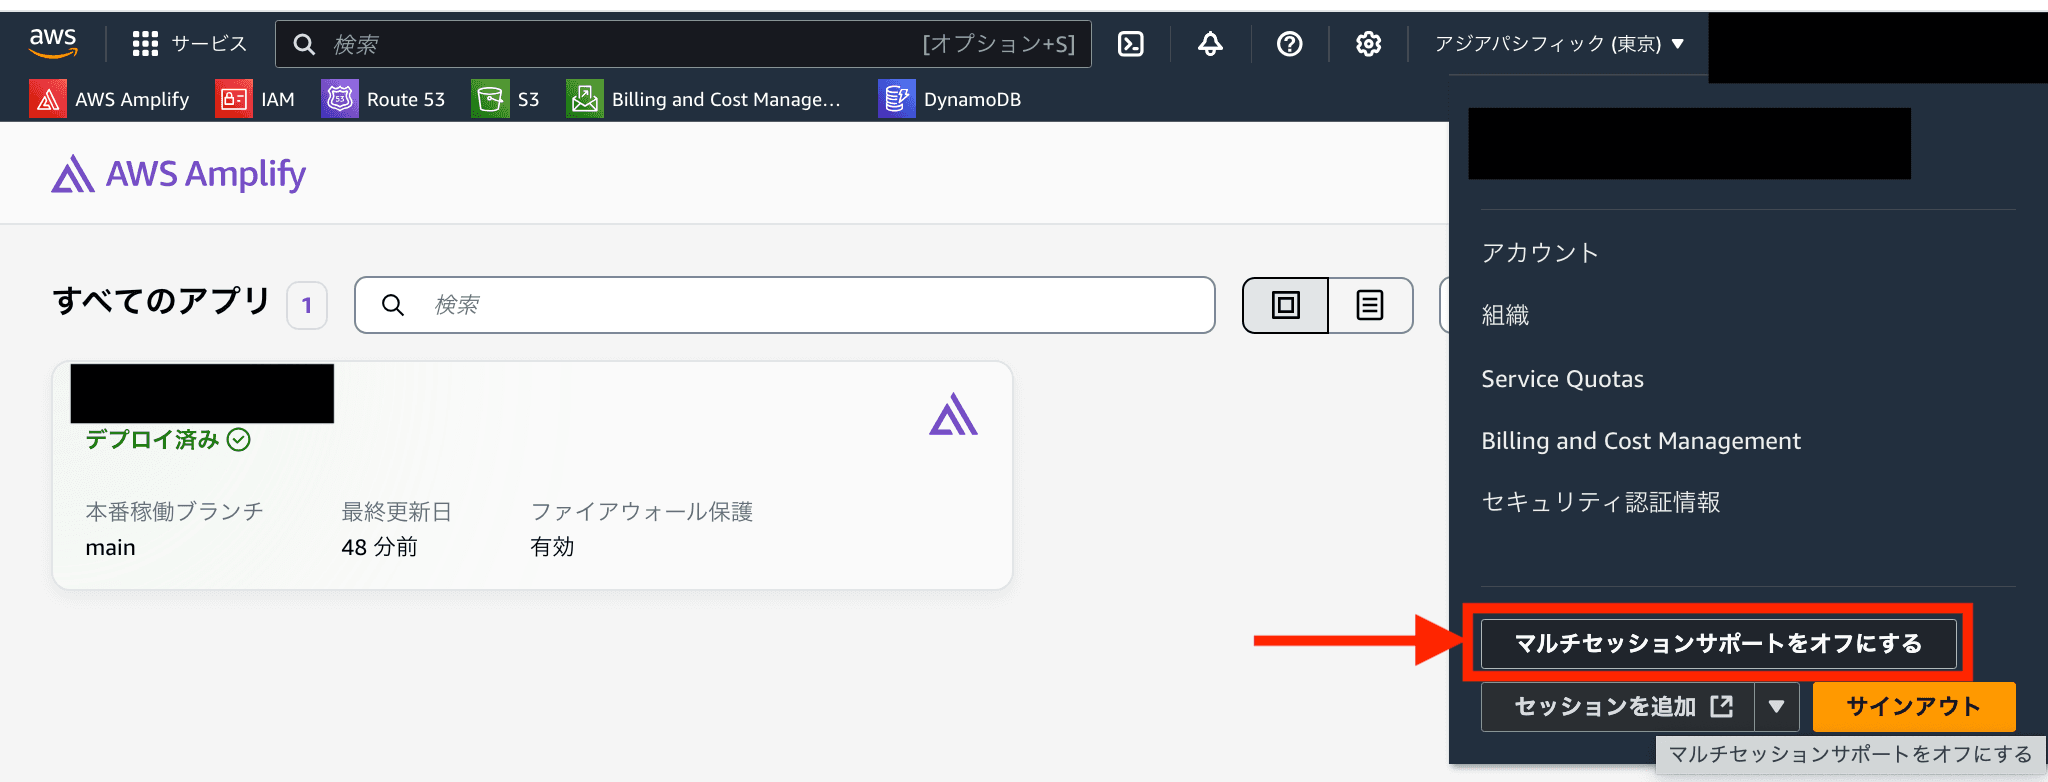Select アカウント from account menu
The width and height of the screenshot is (2048, 782).
point(1540,253)
